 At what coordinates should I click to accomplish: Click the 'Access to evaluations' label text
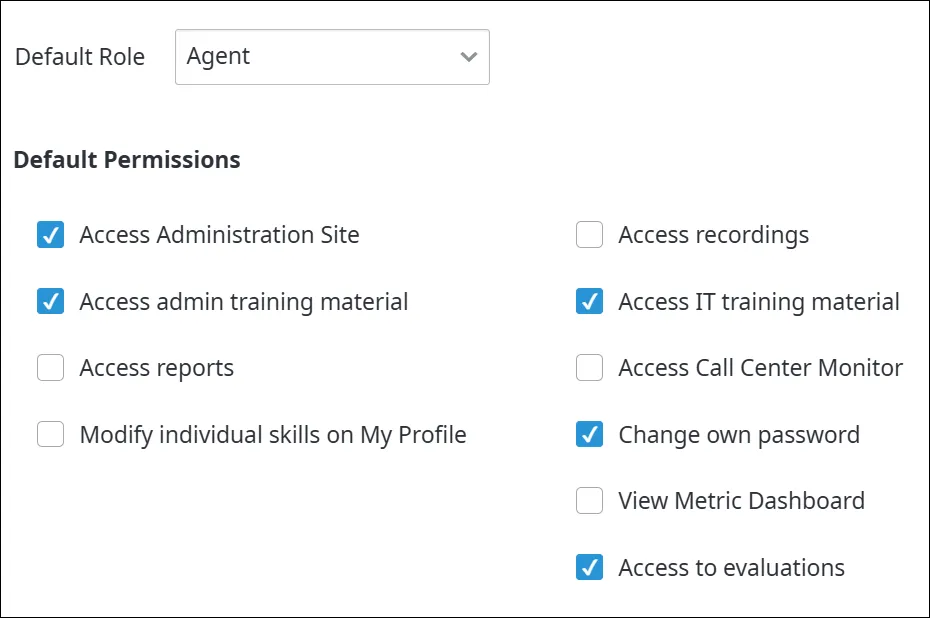[731, 568]
